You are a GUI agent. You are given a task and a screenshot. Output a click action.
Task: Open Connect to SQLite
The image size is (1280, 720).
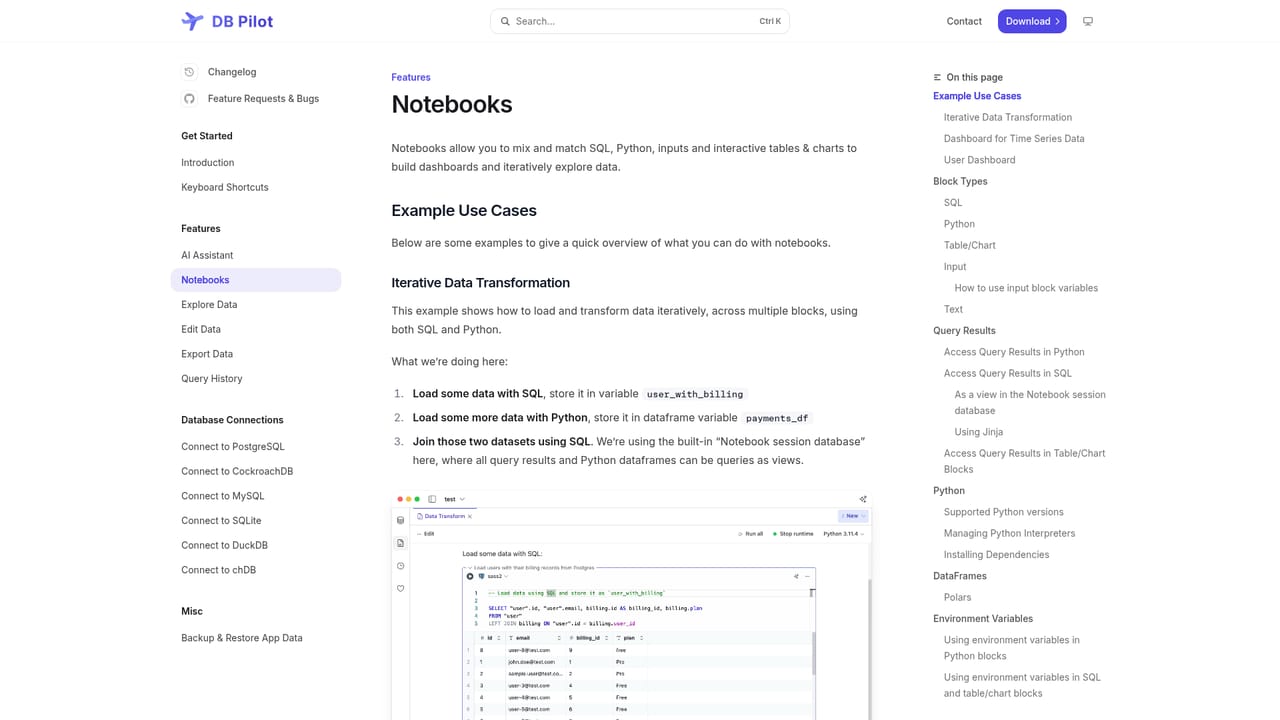click(x=221, y=521)
